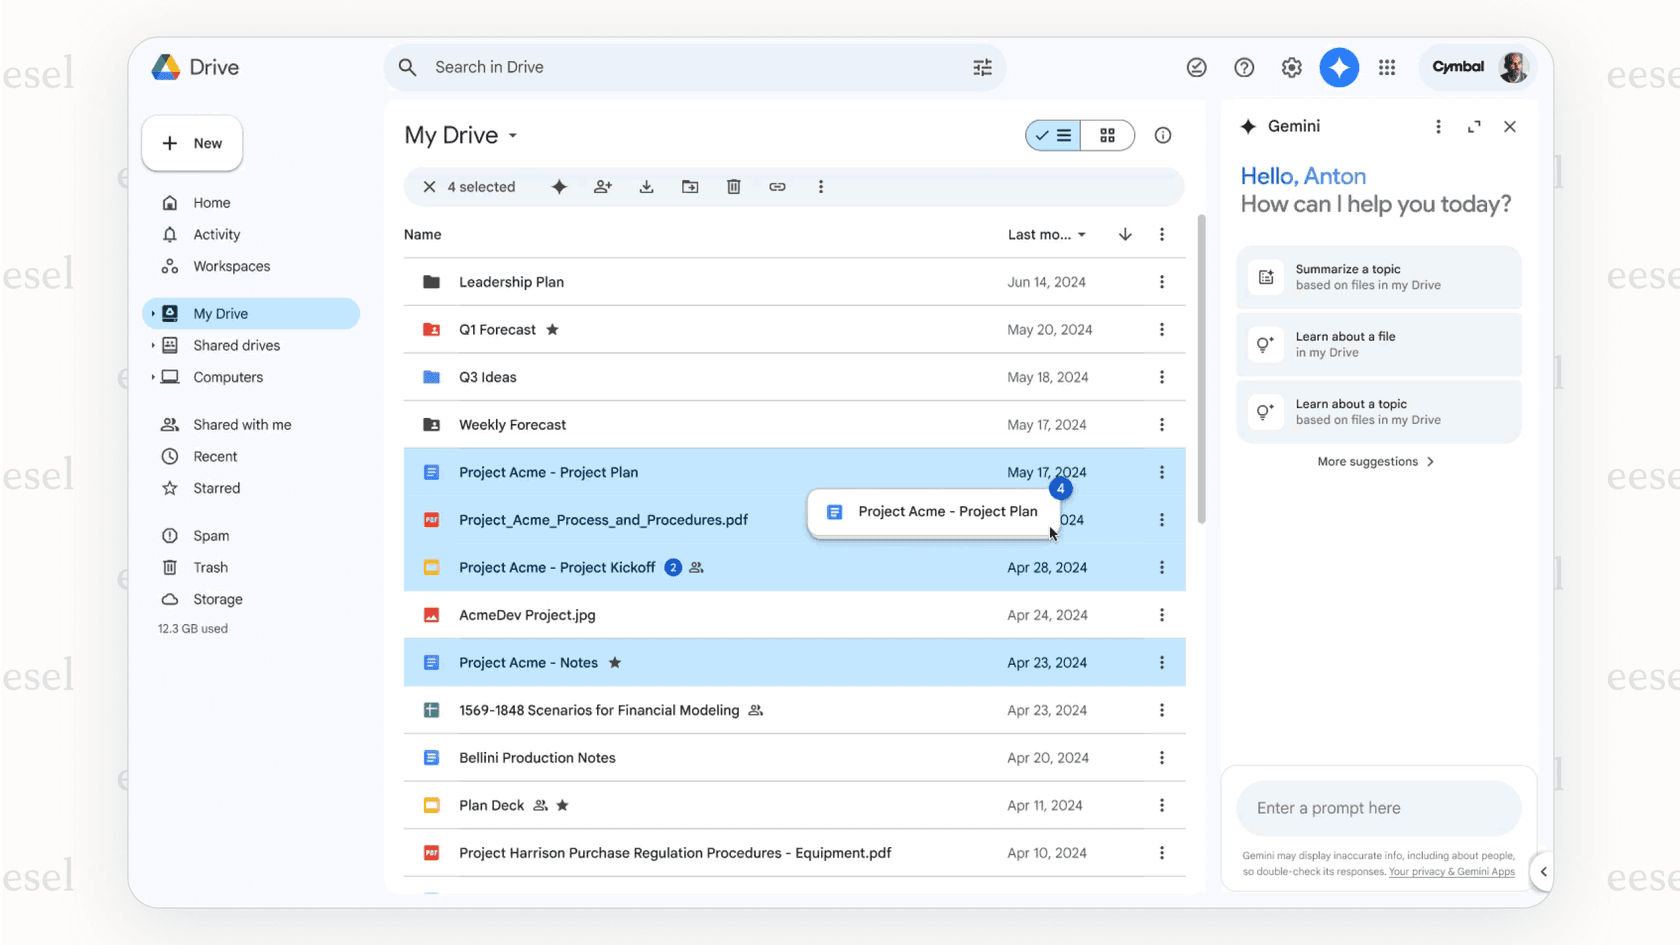This screenshot has width=1680, height=945.
Task: Open Drive settings
Action: [1291, 67]
